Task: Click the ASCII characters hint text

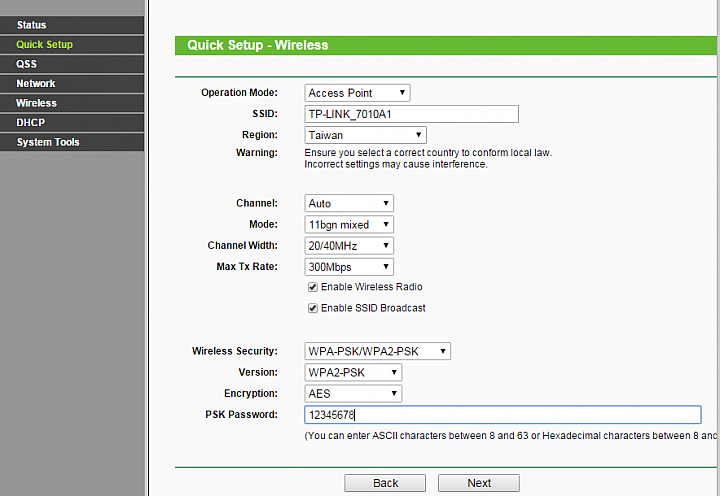Action: (x=510, y=435)
